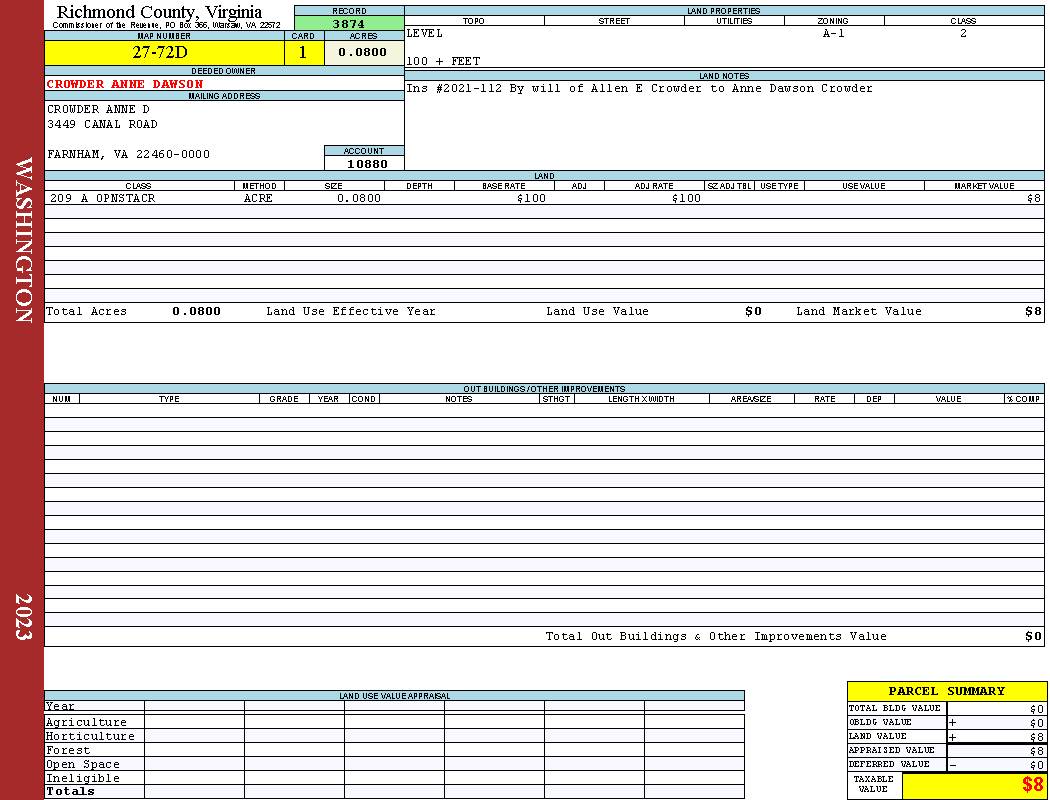Click land properties class value 2
The width and height of the screenshot is (1050, 800).
[964, 33]
